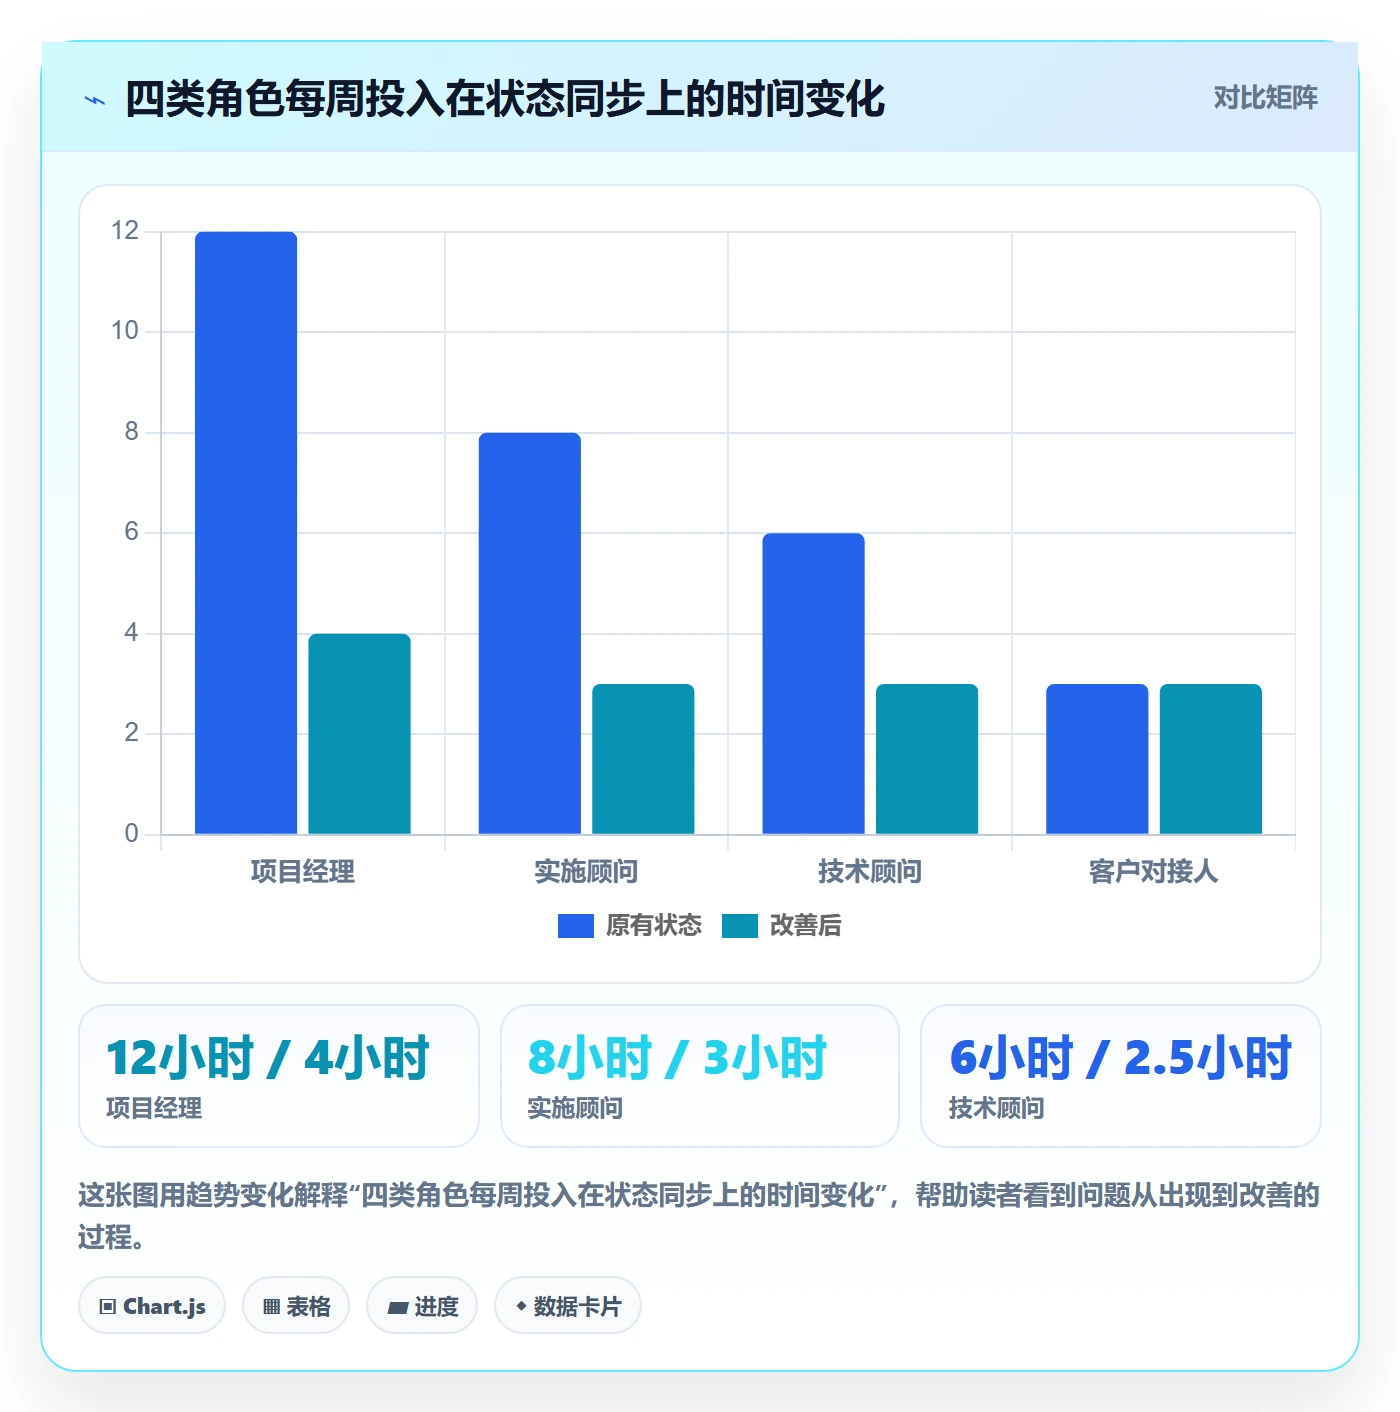This screenshot has height=1412, width=1400.
Task: Click the 项目经理 x-axis label
Action: click(x=303, y=872)
